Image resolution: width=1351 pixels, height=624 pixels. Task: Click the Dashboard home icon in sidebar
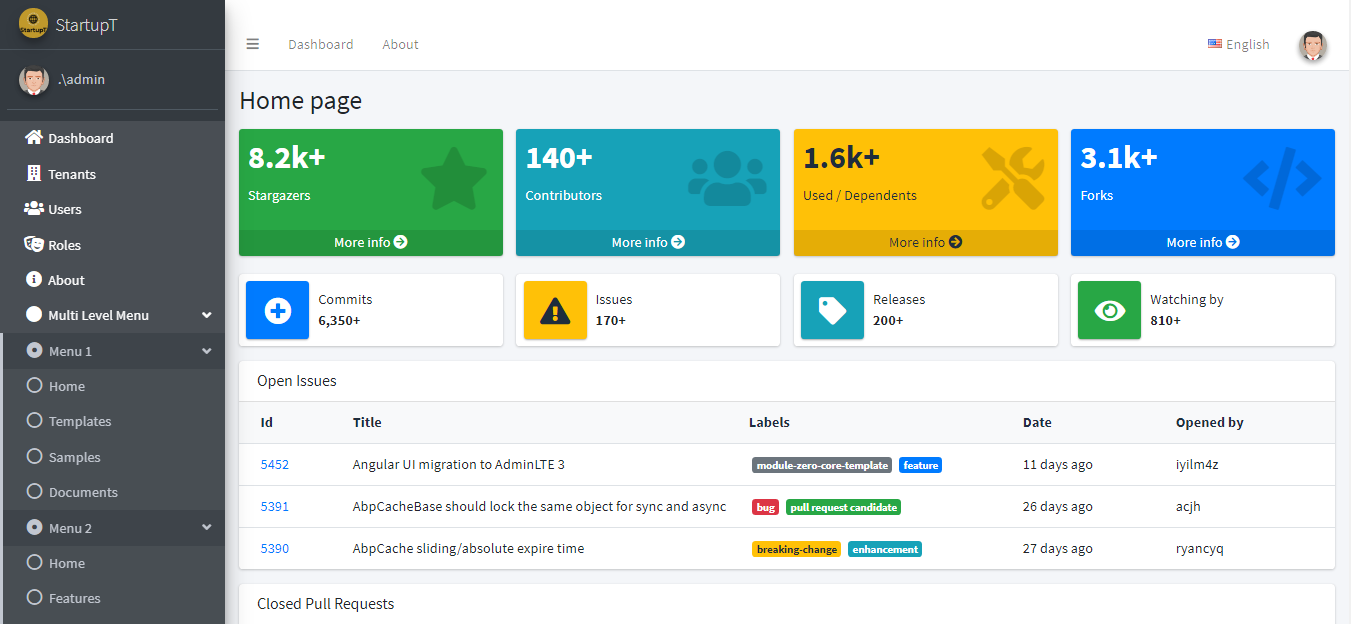34,138
